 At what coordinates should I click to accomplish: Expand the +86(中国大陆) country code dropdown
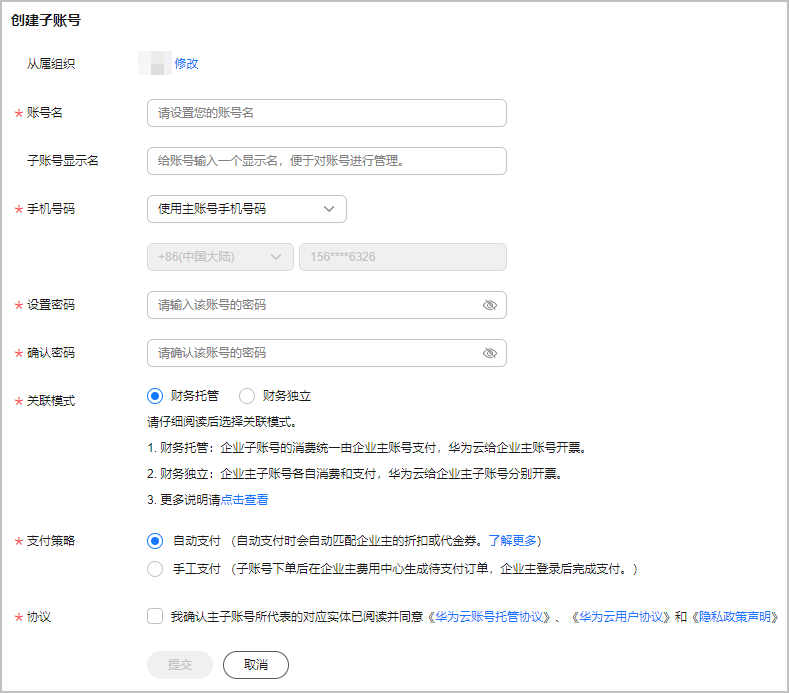click(x=220, y=257)
